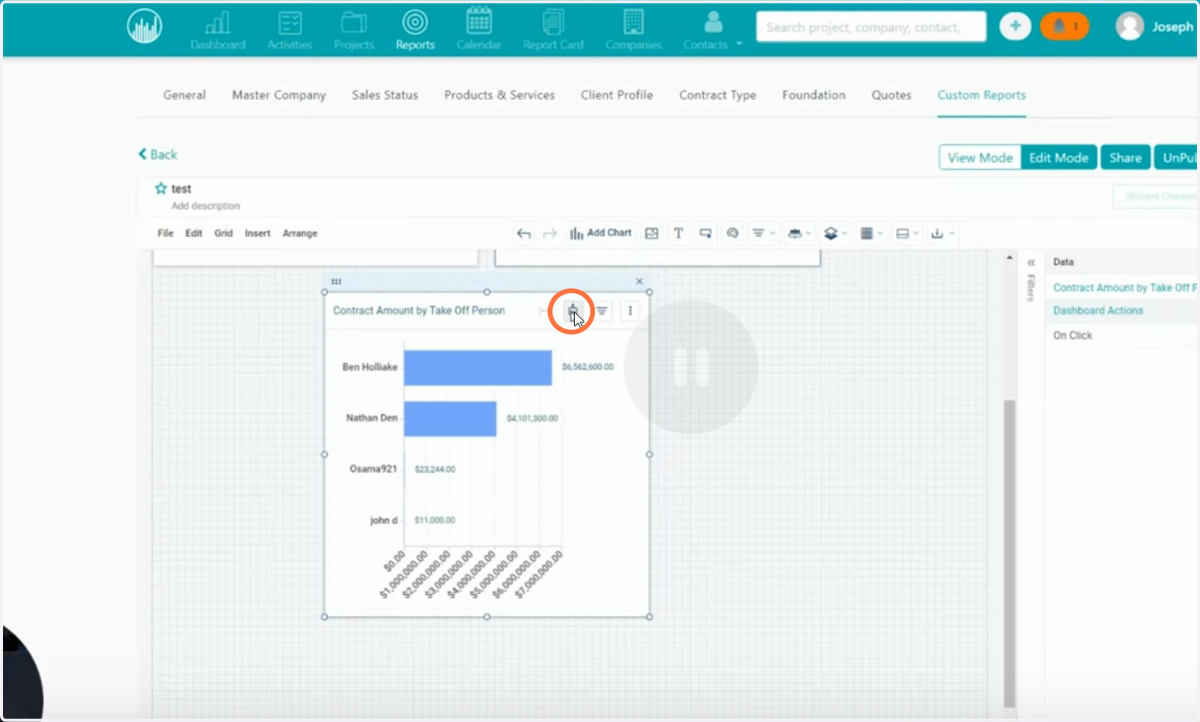The height and width of the screenshot is (722, 1200).
Task: Open the color theme palette icon
Action: coord(732,233)
